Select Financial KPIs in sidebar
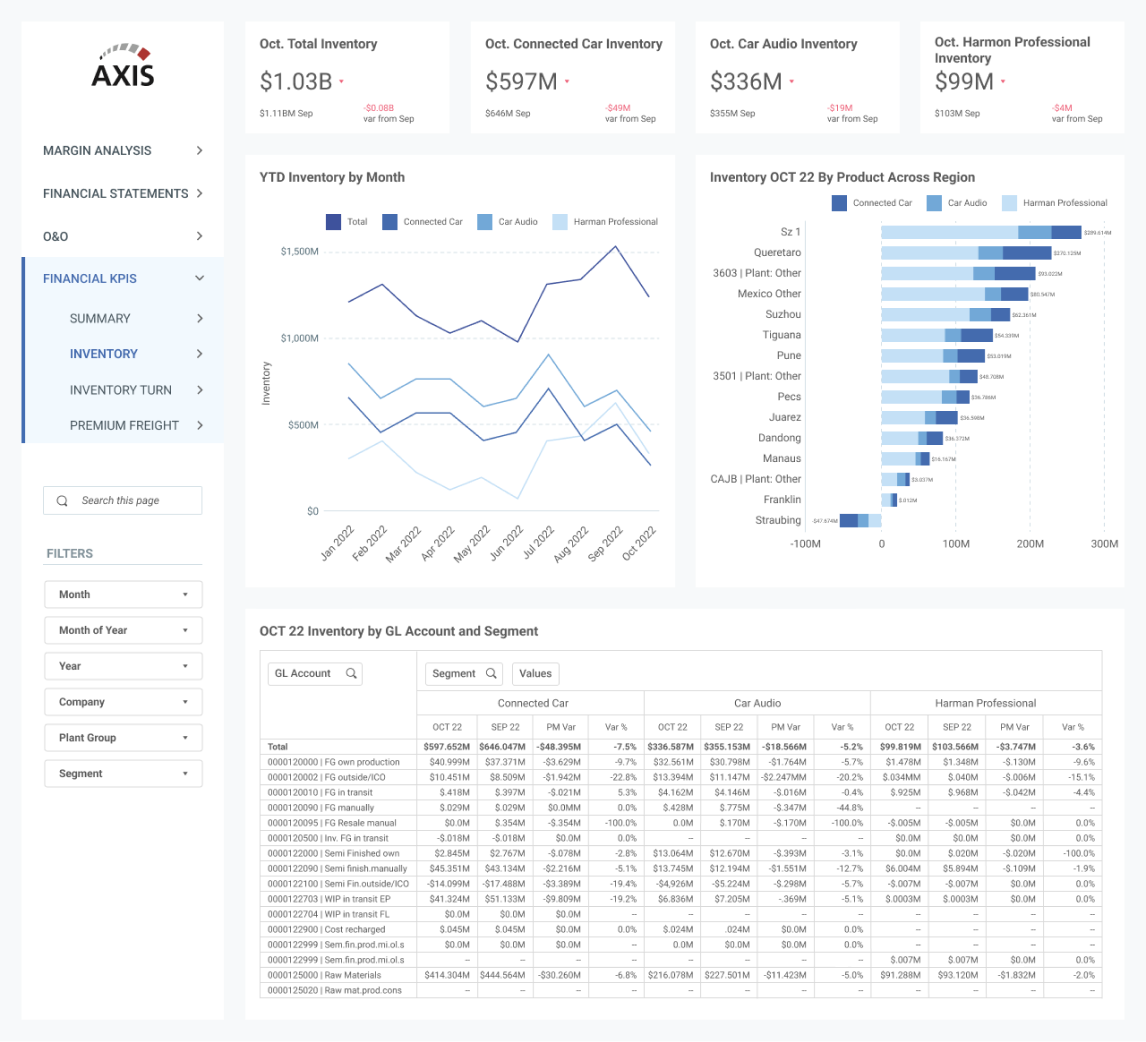Screen dimensions: 1146x1042 pyautogui.click(x=90, y=278)
